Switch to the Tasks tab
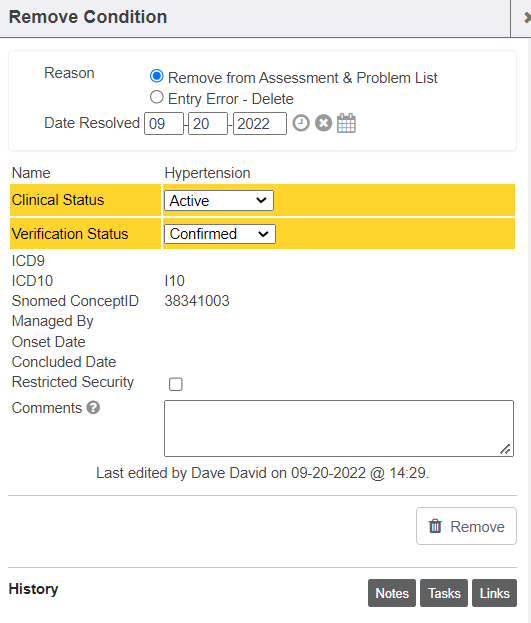This screenshot has height=623, width=531. coord(444,593)
